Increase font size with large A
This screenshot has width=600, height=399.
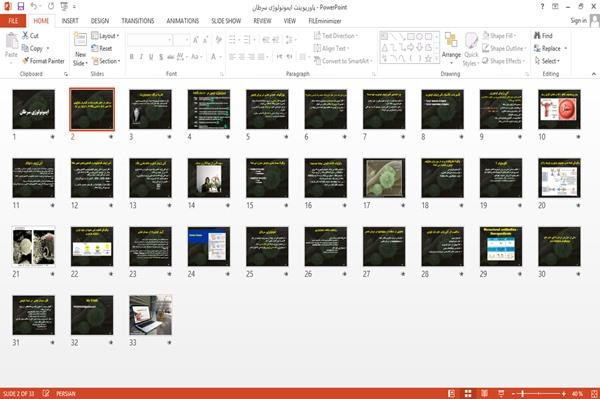pos(196,40)
